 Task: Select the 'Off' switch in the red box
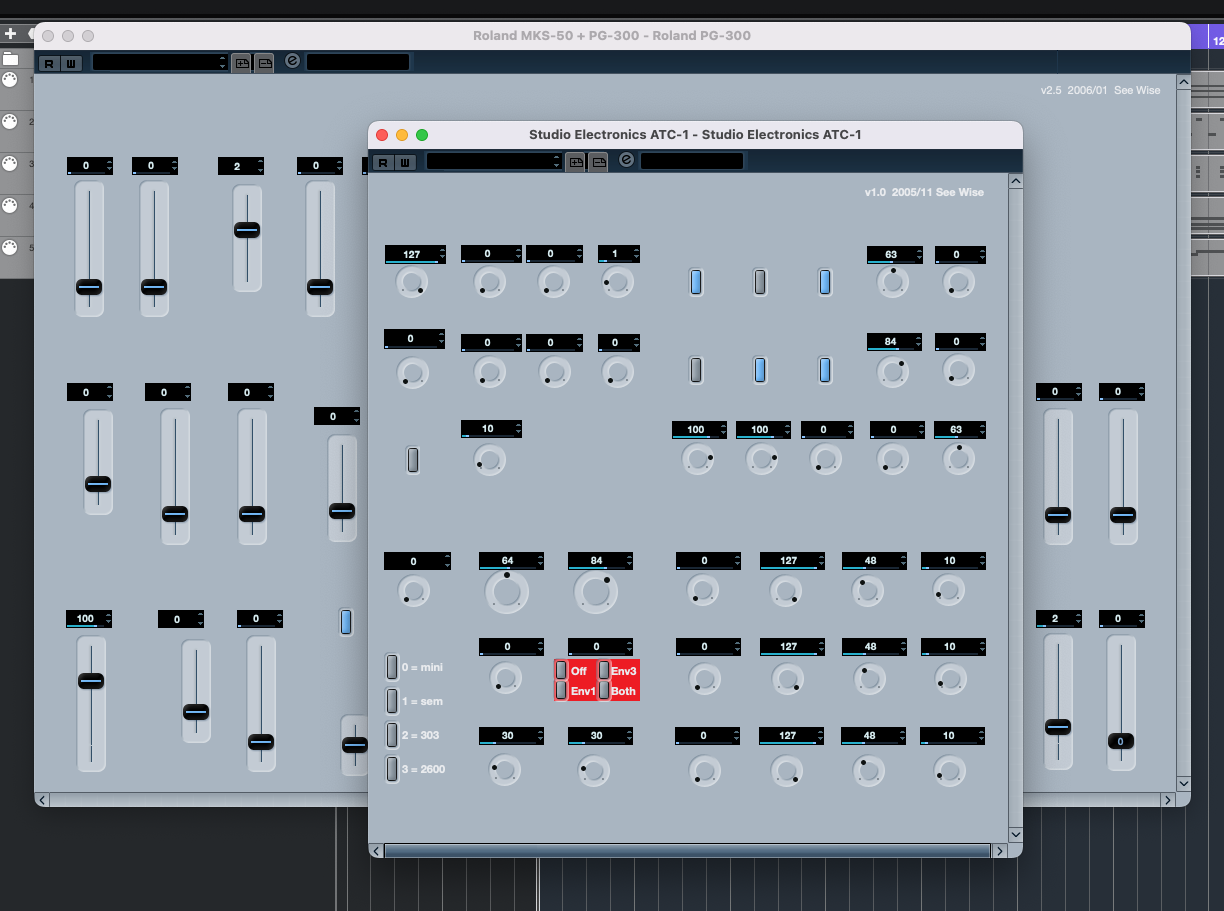coord(561,671)
